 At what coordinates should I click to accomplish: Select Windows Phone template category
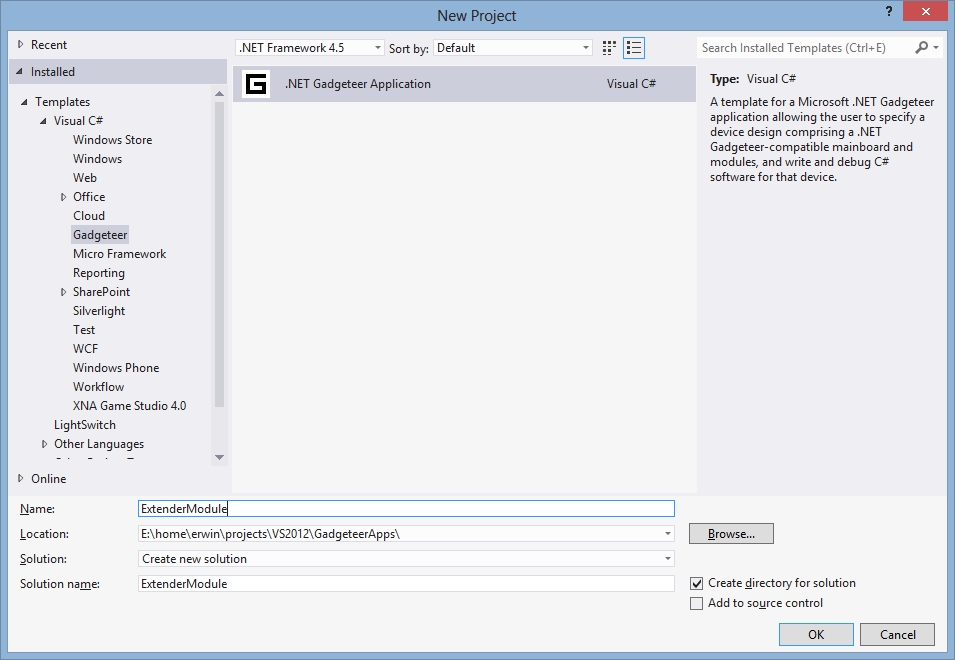[x=116, y=367]
